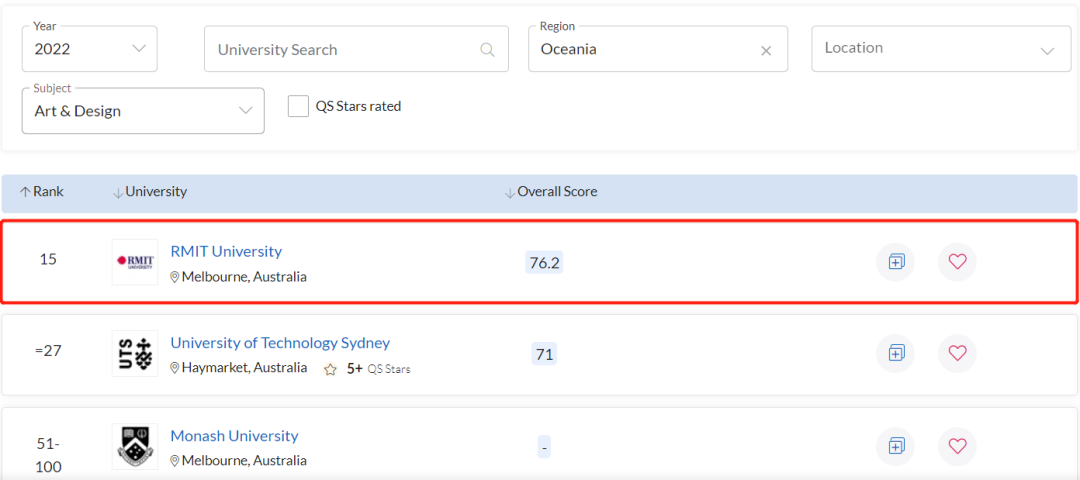The image size is (1080, 480).
Task: Open the Monash University link
Action: (234, 436)
